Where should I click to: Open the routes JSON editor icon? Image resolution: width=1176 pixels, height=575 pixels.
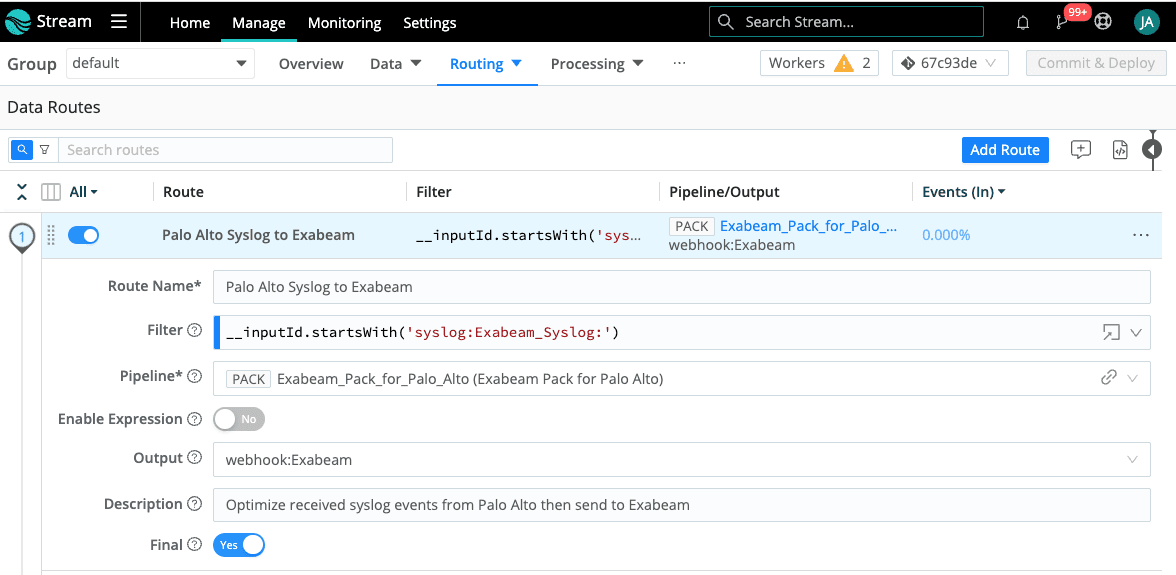[x=1120, y=149]
